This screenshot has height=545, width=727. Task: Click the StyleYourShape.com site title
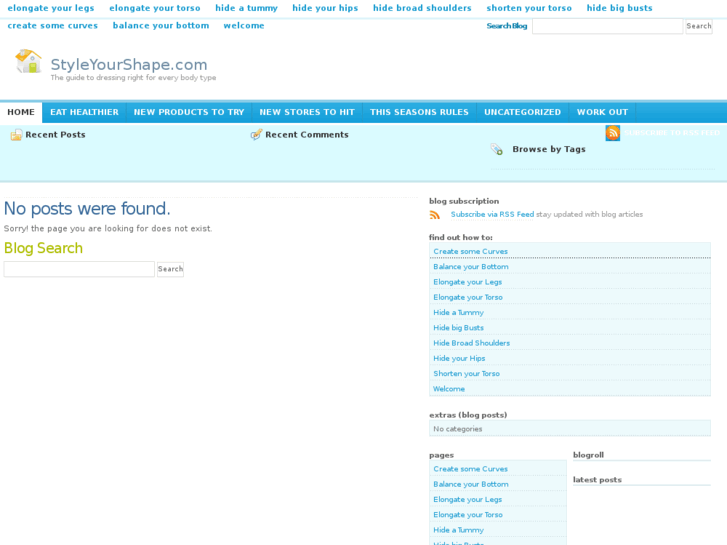(x=129, y=64)
